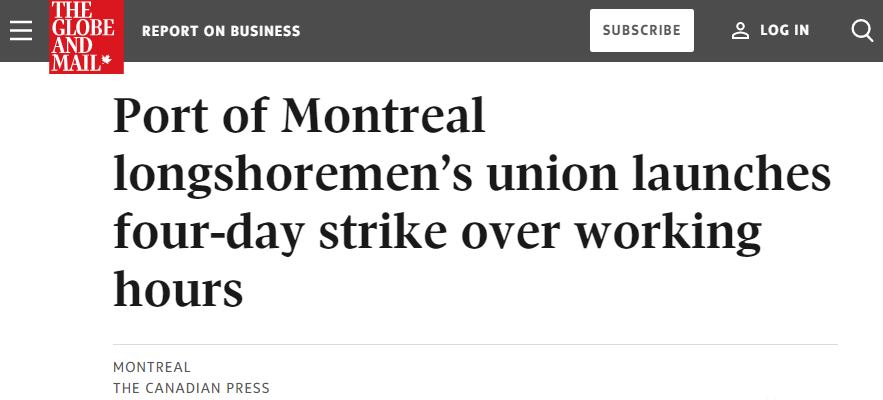Click the word "longshoremen's" in the headline
The image size is (883, 400).
pyautogui.click(x=293, y=175)
